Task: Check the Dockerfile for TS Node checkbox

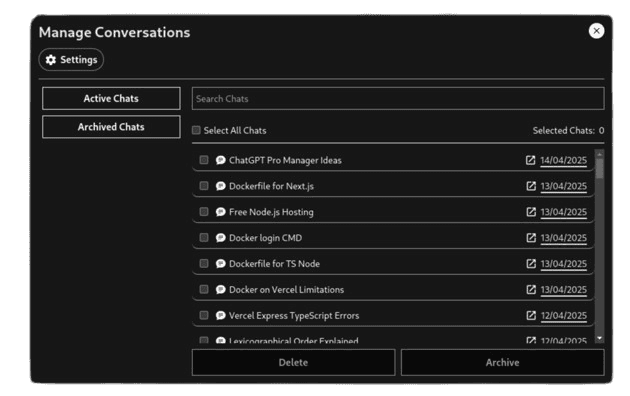Action: [x=204, y=263]
